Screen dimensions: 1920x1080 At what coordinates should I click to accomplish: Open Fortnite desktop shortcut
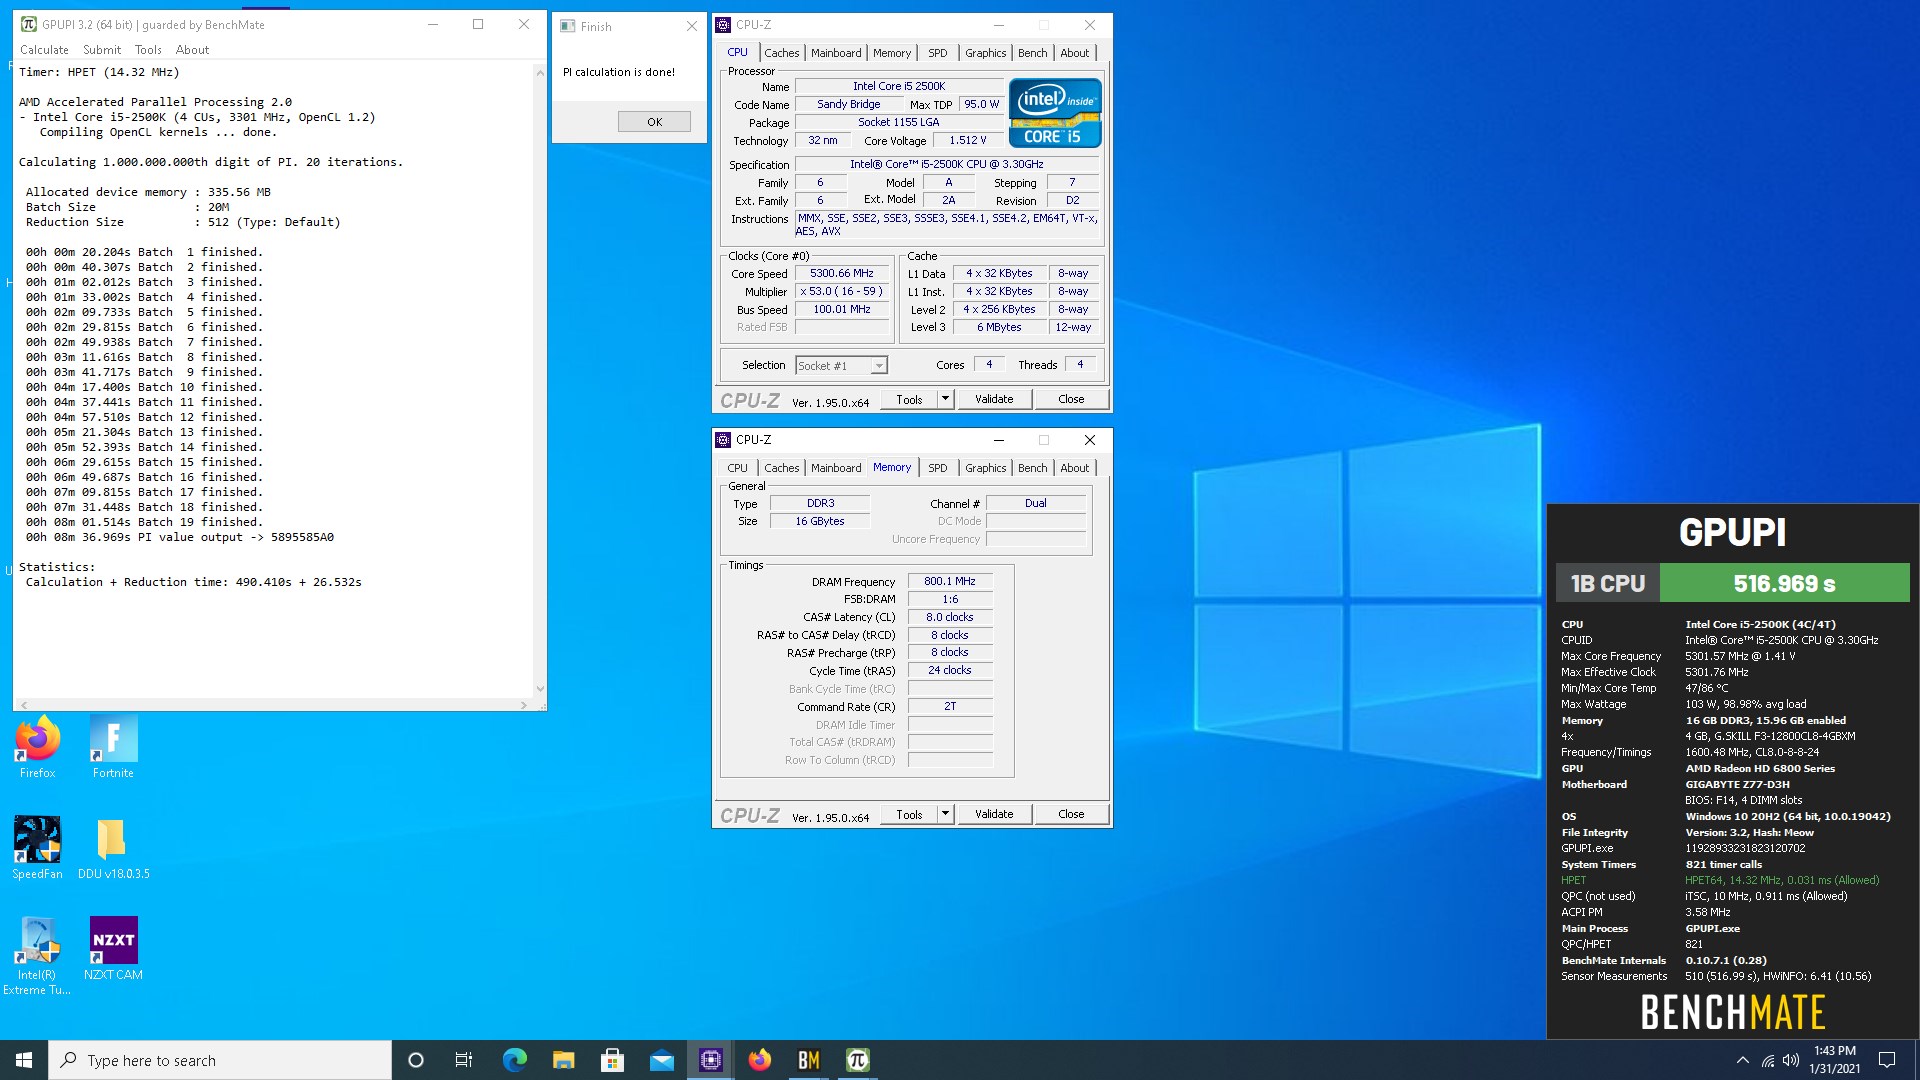point(113,746)
